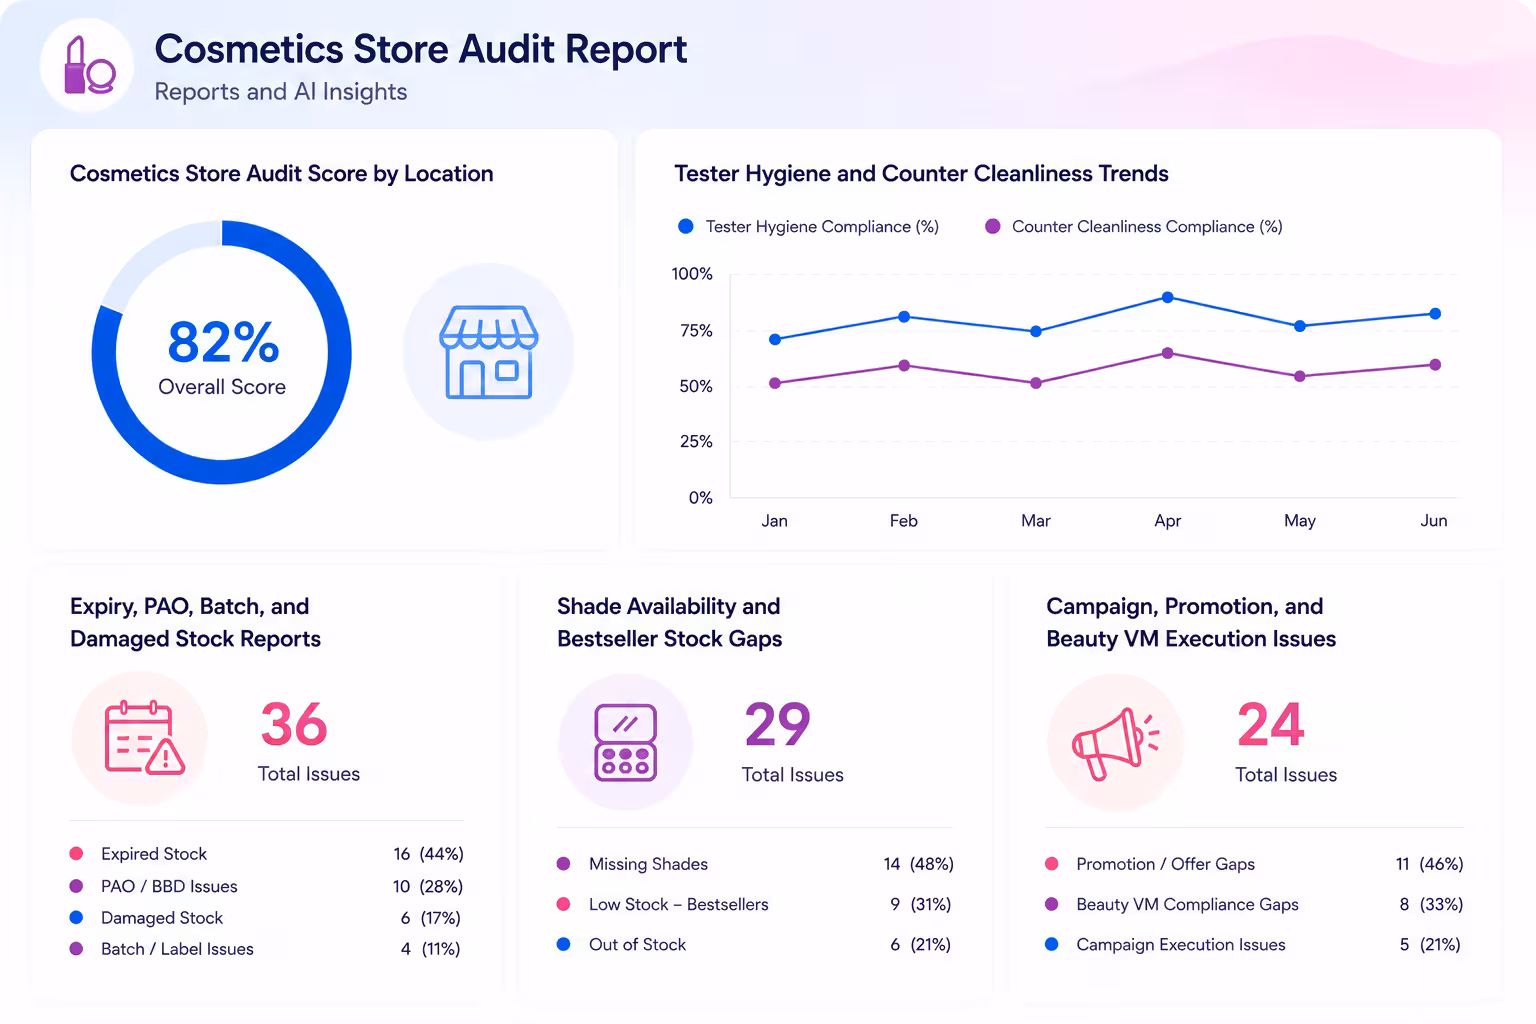This screenshot has width=1536, height=1024.
Task: Click the Tester Hygiene data point for Feb
Action: (904, 317)
